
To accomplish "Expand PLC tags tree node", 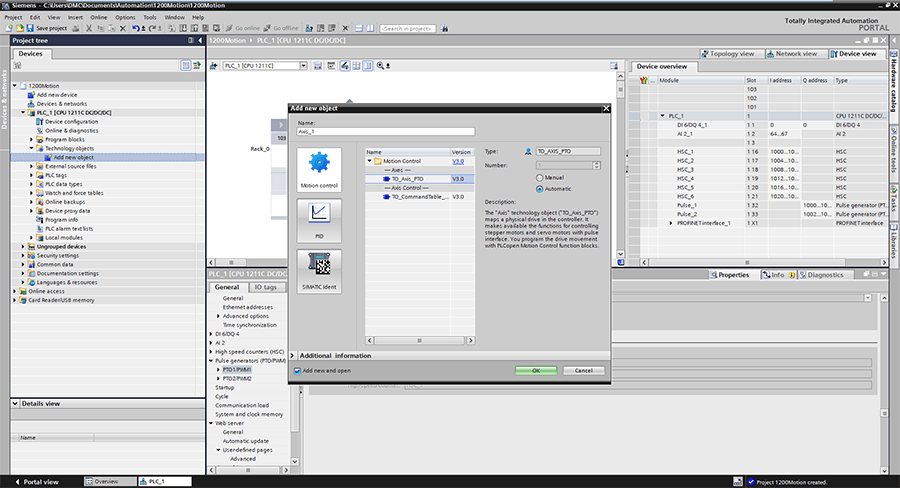I will click(x=32, y=175).
